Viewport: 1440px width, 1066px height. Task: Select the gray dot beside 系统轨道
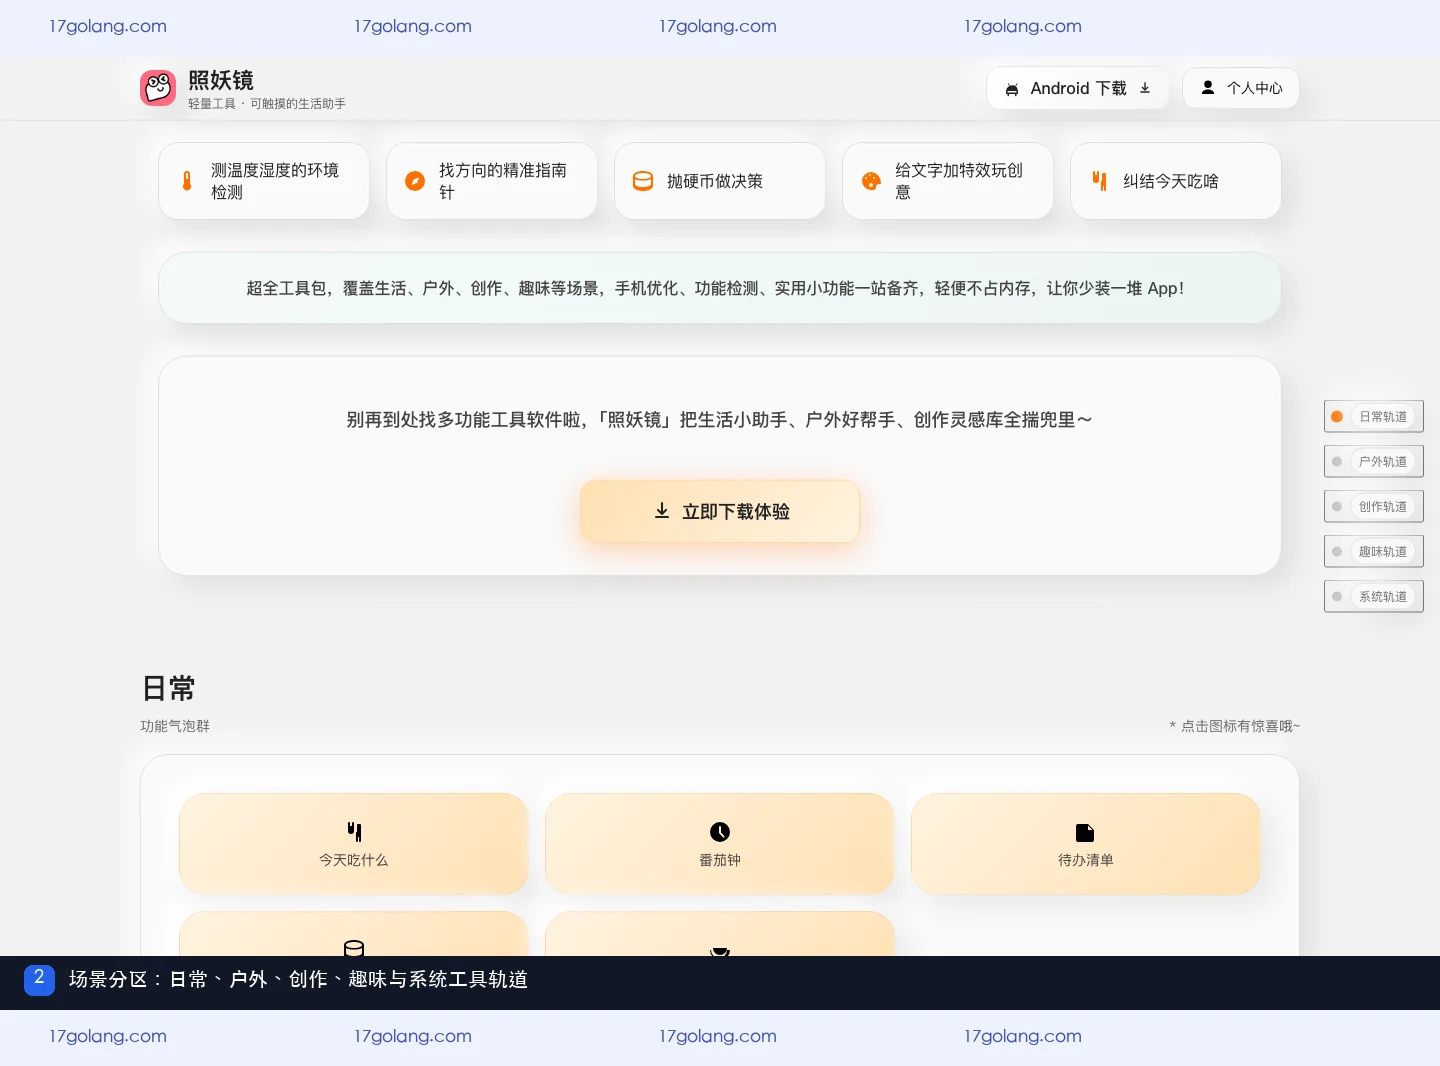click(x=1337, y=597)
